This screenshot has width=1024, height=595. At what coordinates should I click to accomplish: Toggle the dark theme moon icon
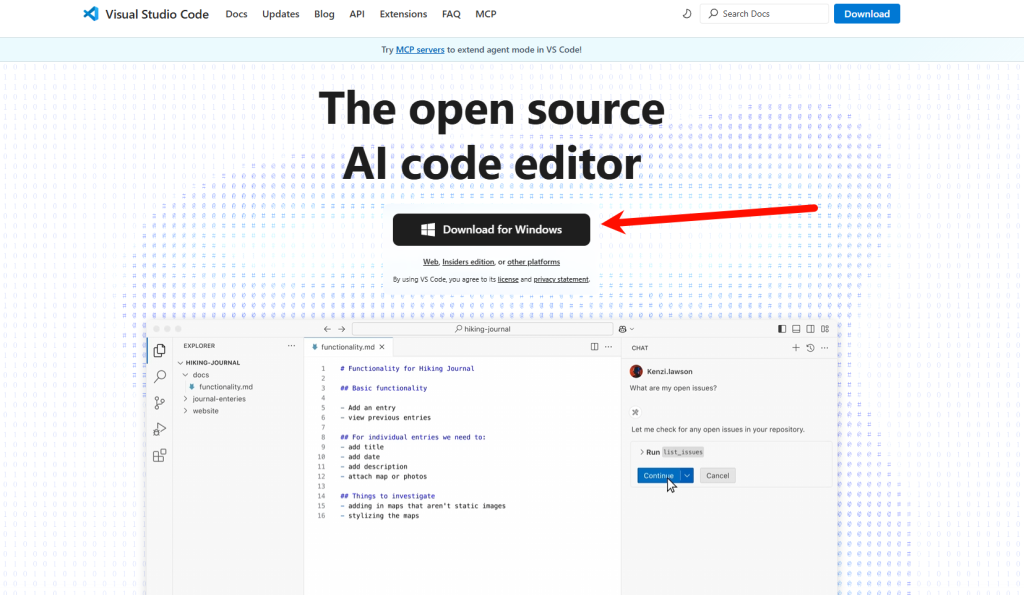687,14
